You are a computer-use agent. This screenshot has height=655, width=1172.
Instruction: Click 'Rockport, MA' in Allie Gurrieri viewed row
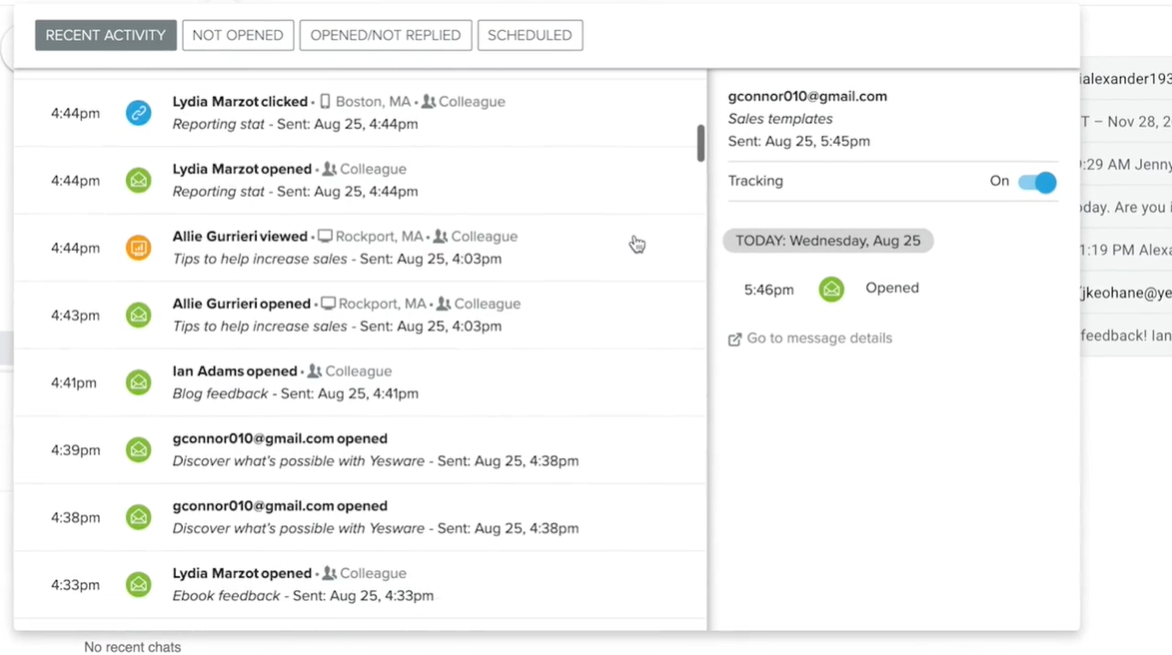[x=380, y=236]
